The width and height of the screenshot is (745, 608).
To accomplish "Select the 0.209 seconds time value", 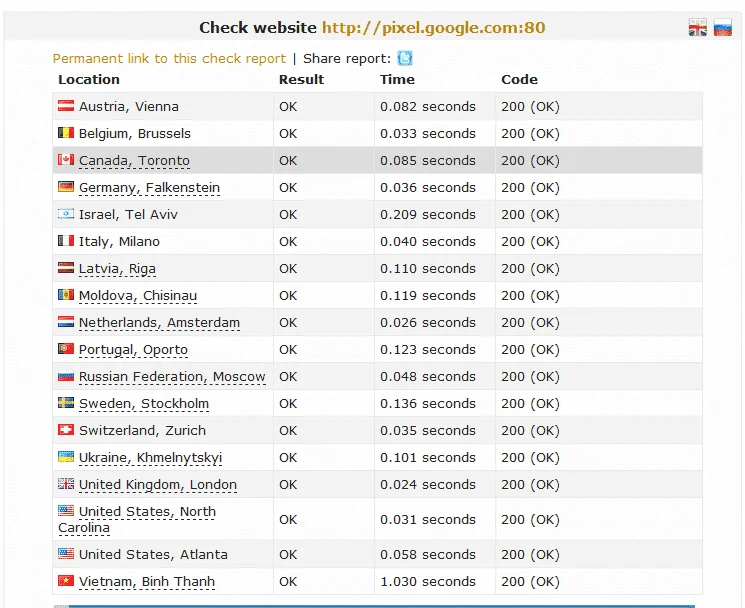I will [x=428, y=215].
